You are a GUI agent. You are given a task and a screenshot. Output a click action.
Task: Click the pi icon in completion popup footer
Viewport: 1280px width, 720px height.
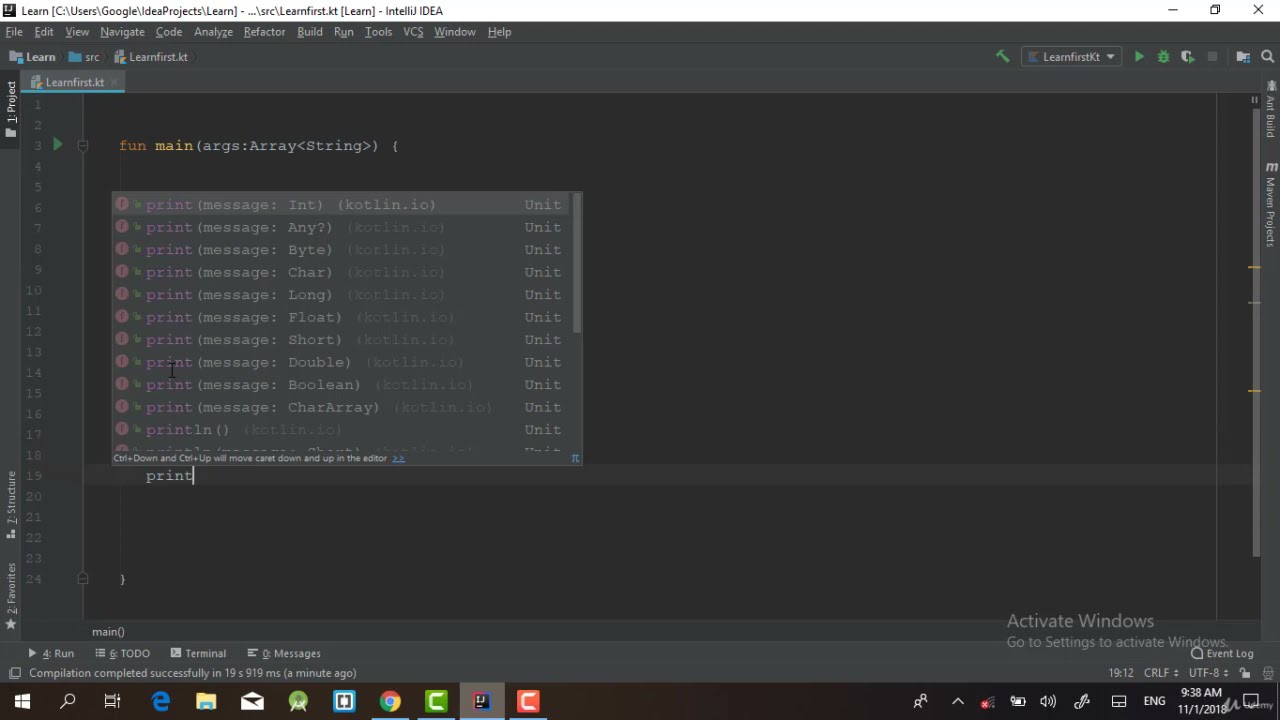[x=575, y=458]
